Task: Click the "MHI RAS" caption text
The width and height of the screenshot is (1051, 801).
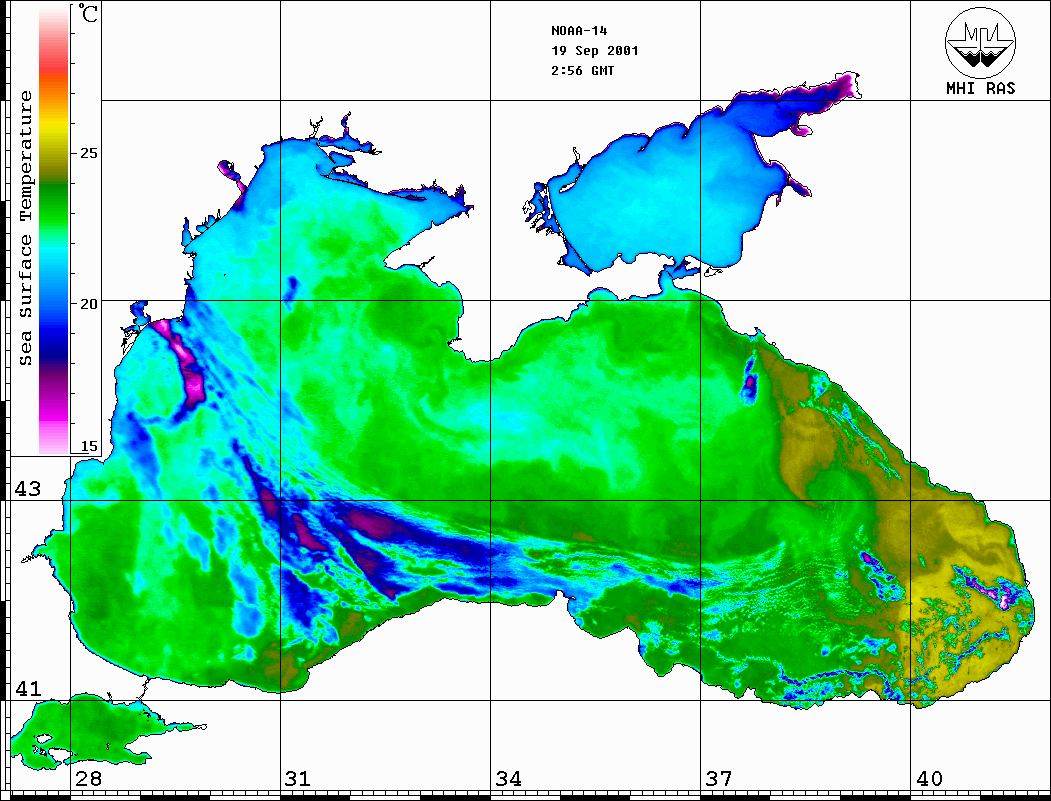Action: pyautogui.click(x=980, y=88)
